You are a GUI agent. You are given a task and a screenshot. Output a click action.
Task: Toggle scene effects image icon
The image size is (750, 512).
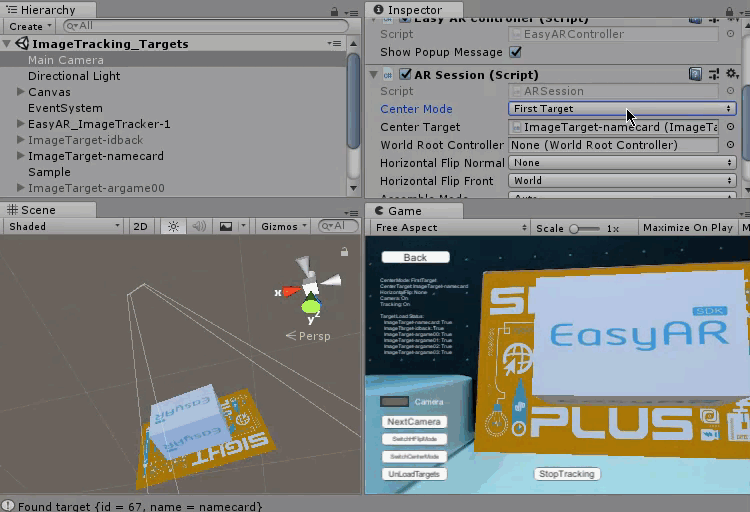click(x=225, y=226)
